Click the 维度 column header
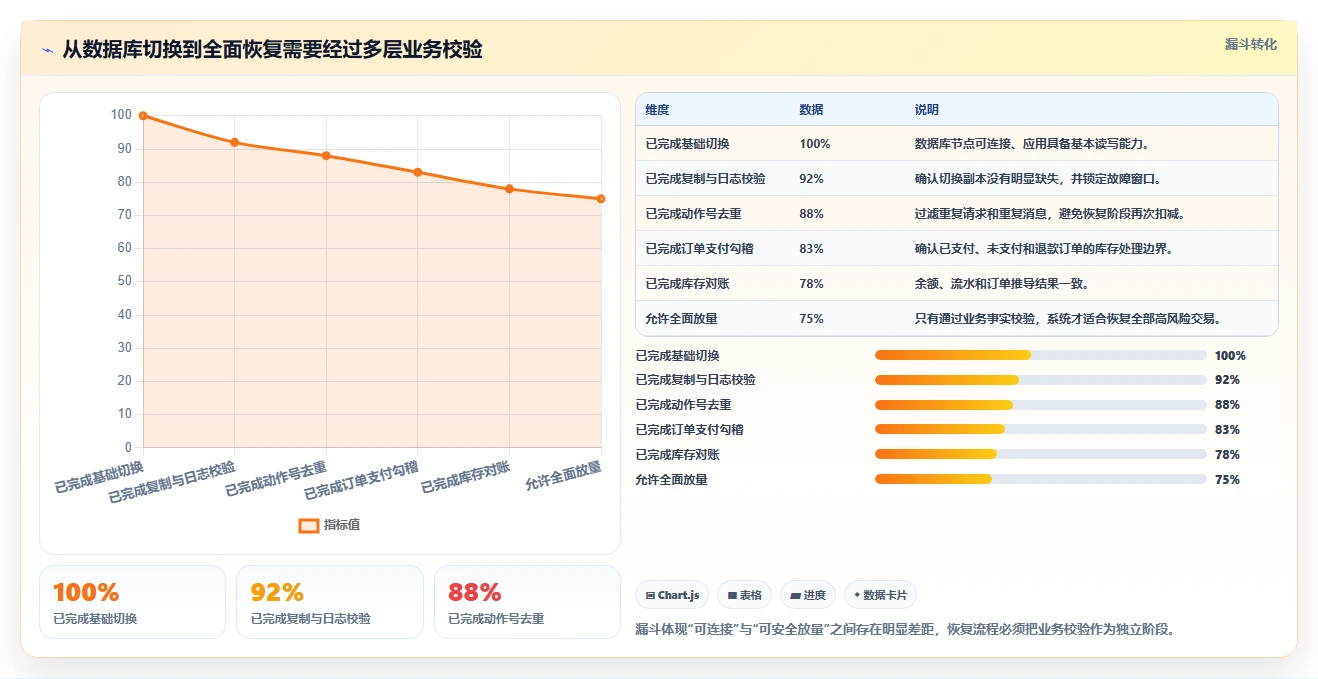The height and width of the screenshot is (679, 1318). pos(658,110)
